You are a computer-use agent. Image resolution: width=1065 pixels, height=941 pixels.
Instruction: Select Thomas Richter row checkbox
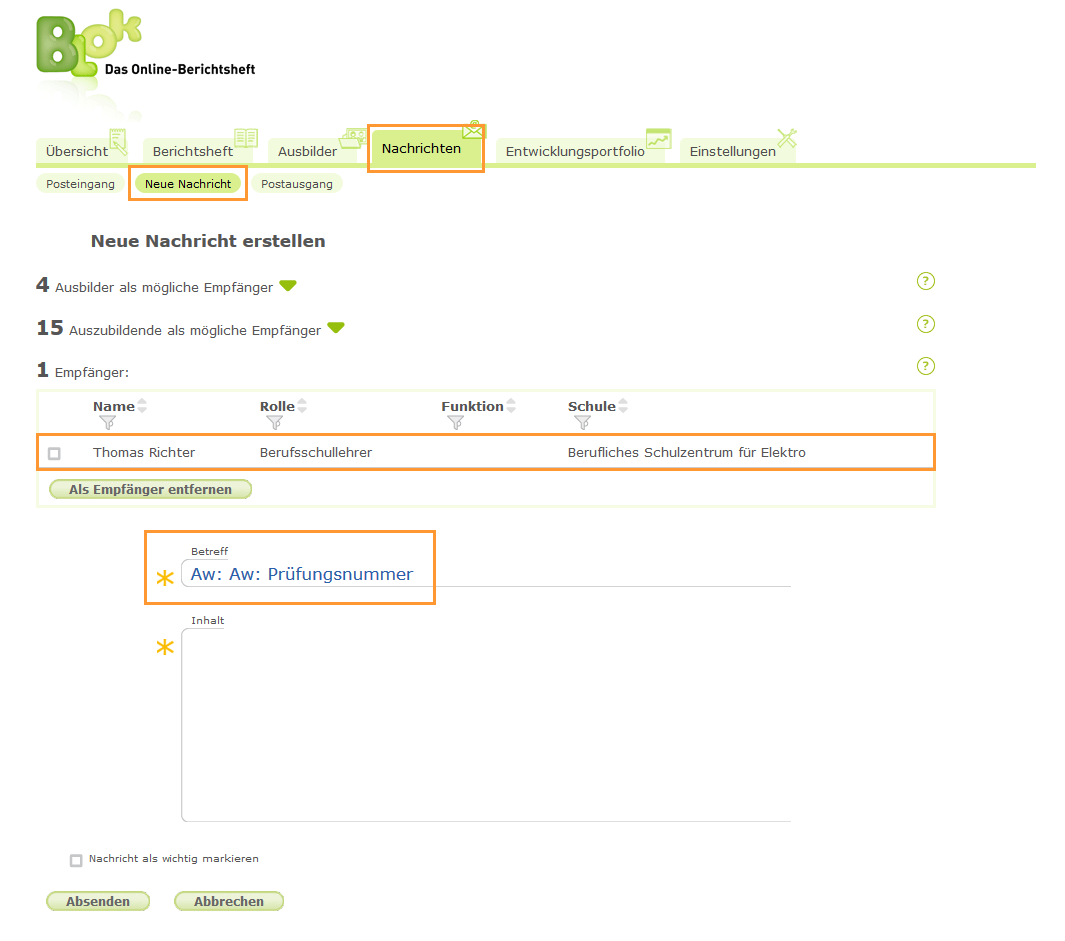pos(54,453)
